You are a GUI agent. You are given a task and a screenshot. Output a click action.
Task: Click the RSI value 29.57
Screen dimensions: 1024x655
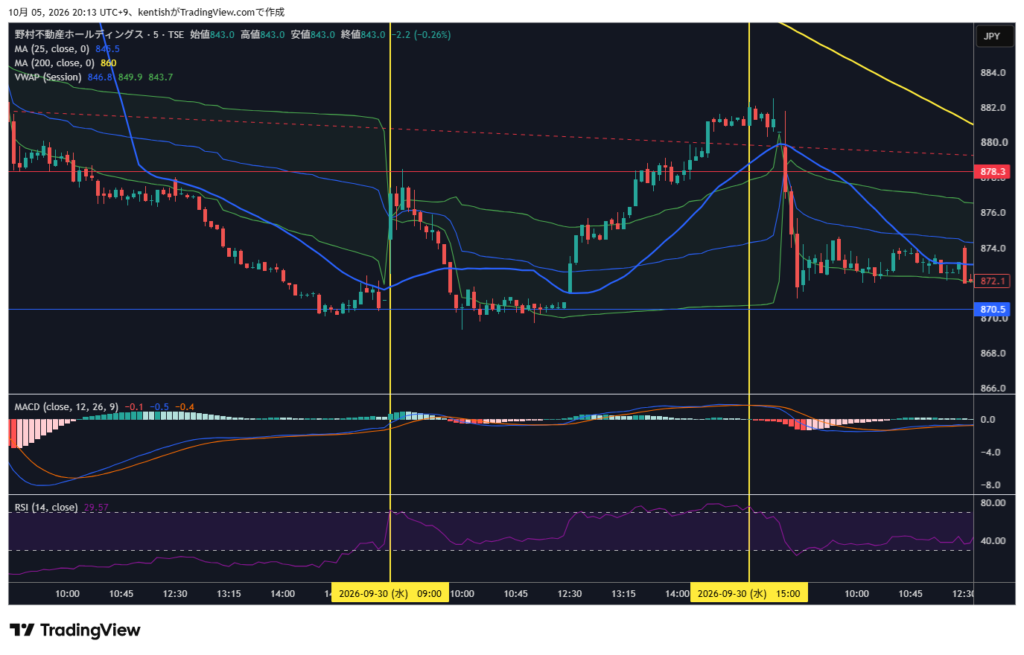[96, 507]
